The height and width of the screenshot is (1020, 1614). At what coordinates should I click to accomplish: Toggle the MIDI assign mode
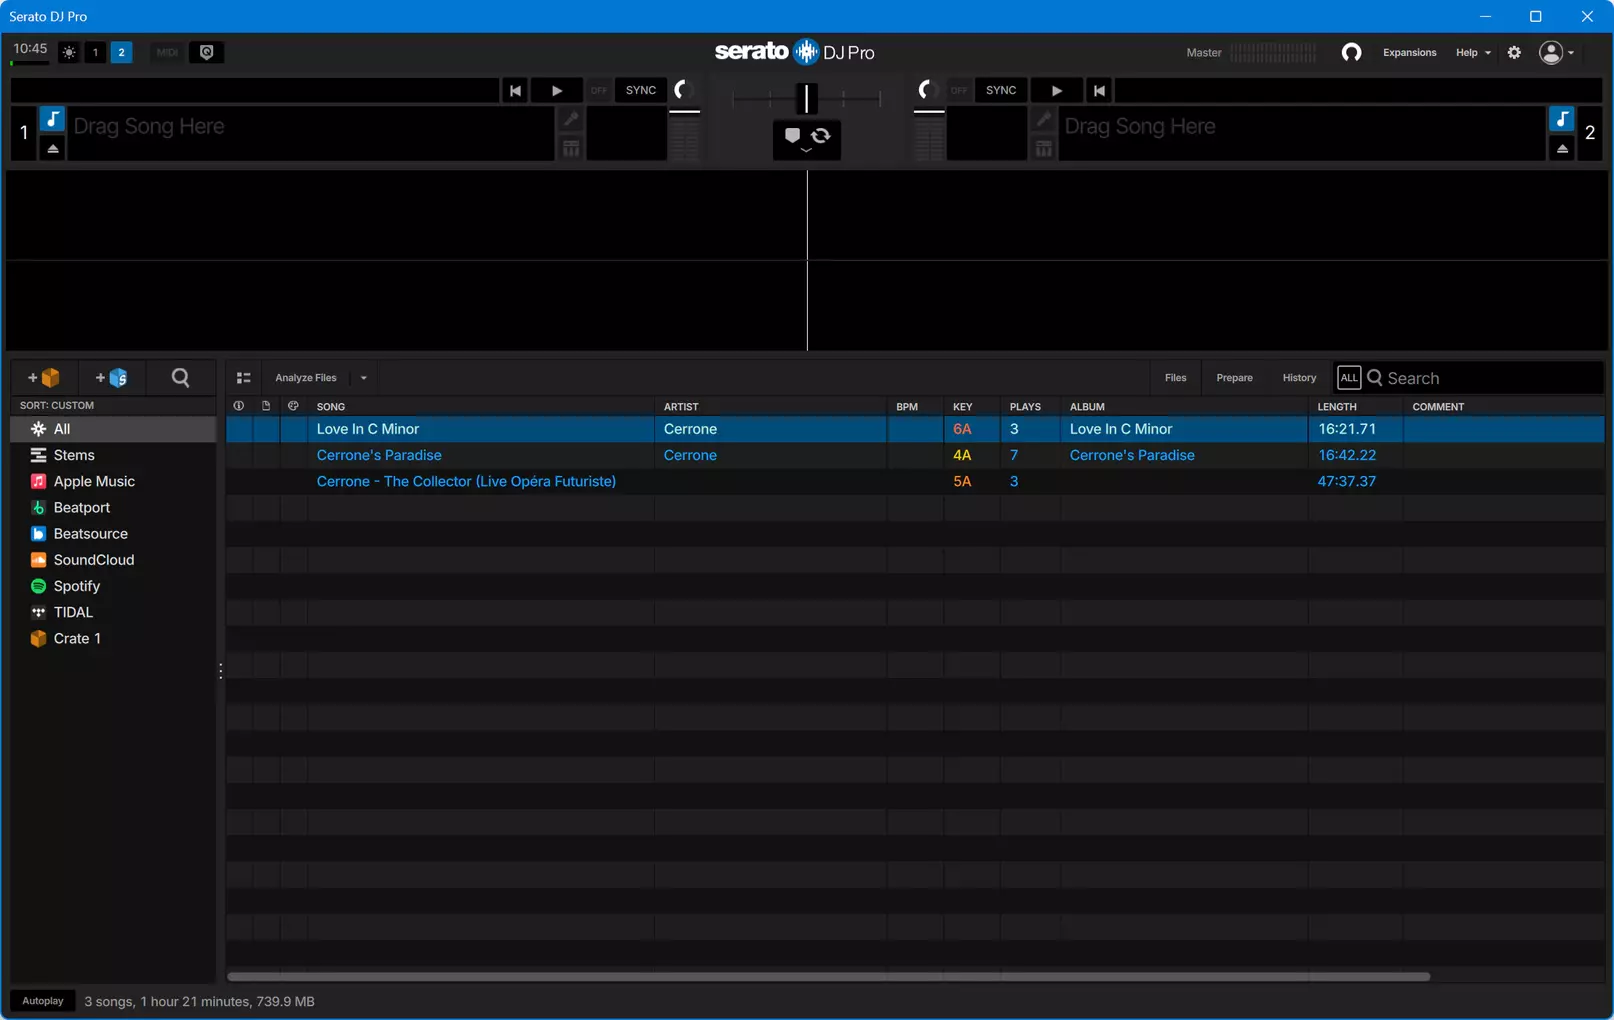point(167,52)
